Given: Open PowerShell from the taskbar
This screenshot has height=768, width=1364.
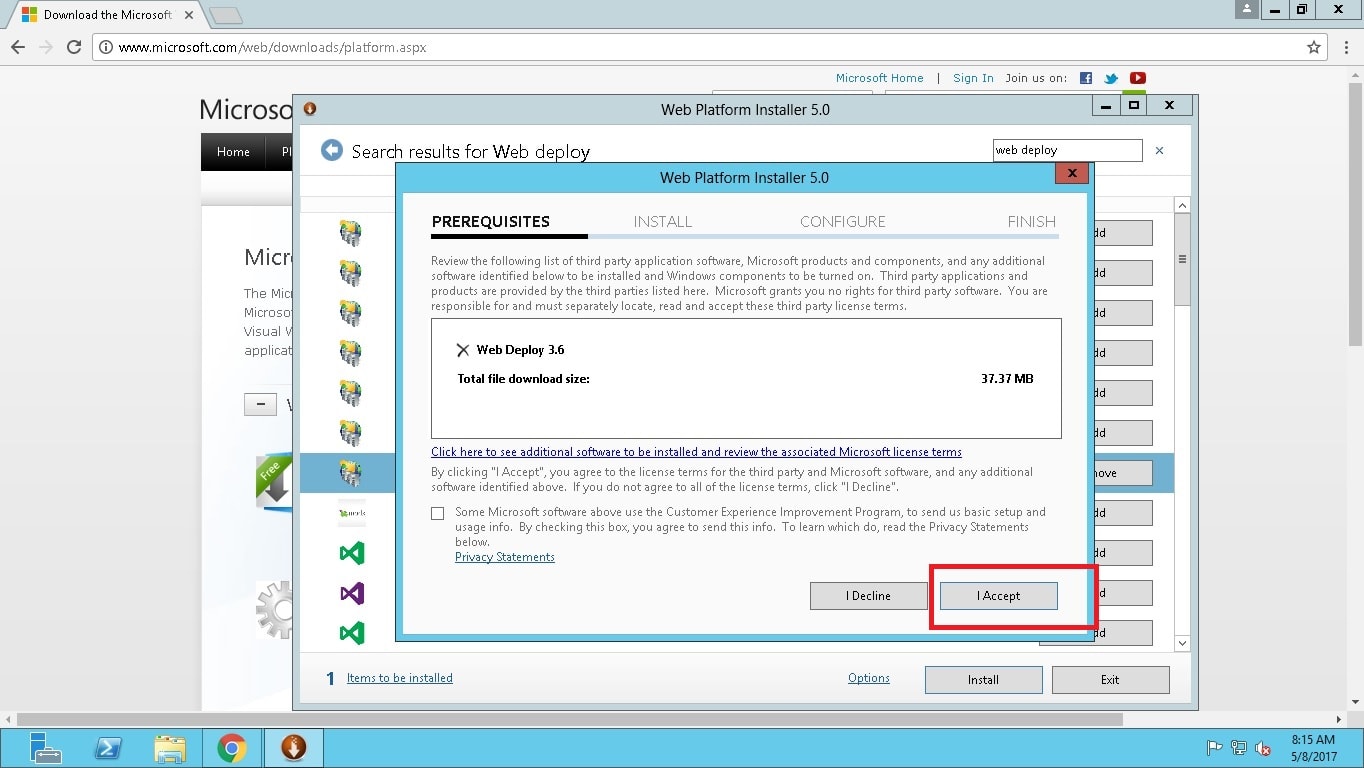Looking at the screenshot, I should click(108, 748).
